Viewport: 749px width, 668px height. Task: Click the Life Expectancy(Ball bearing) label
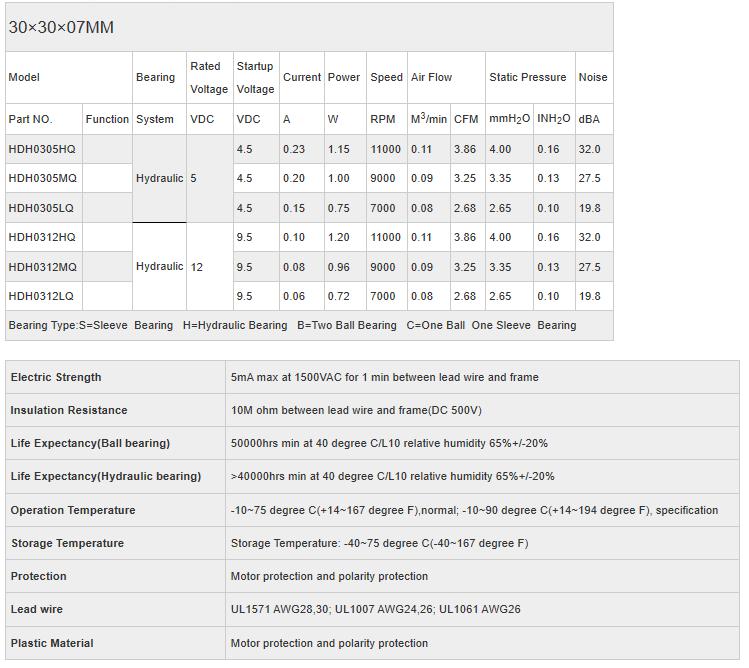(x=90, y=443)
